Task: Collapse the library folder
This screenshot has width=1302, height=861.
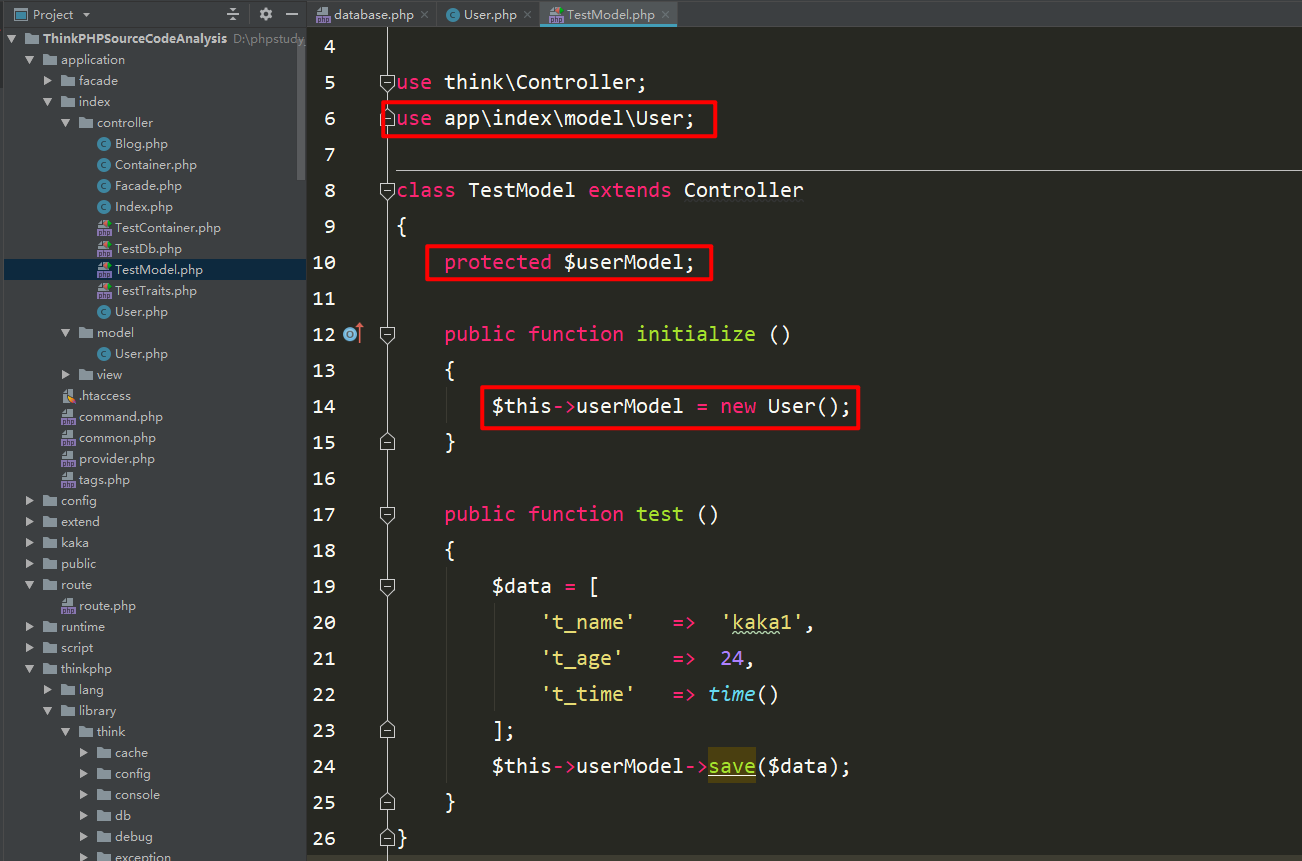Action: [48, 711]
